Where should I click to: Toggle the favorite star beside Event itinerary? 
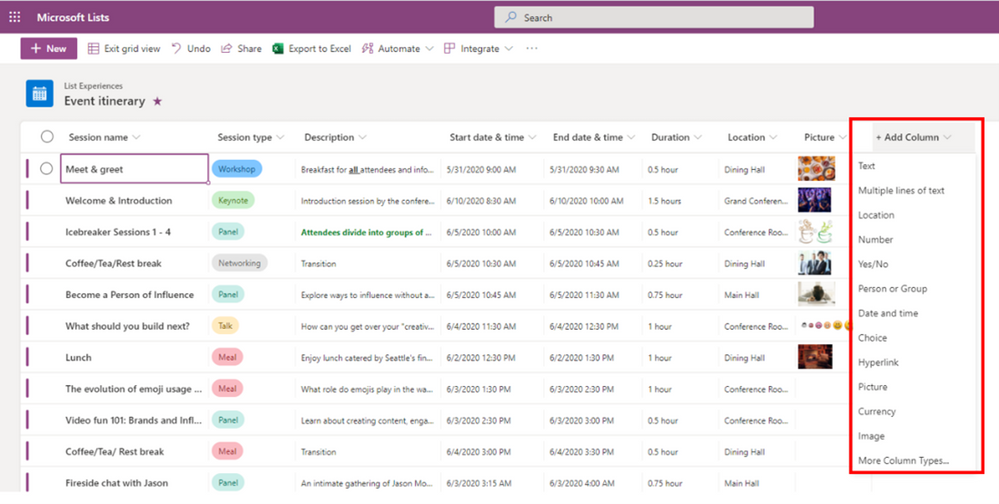coord(157,102)
